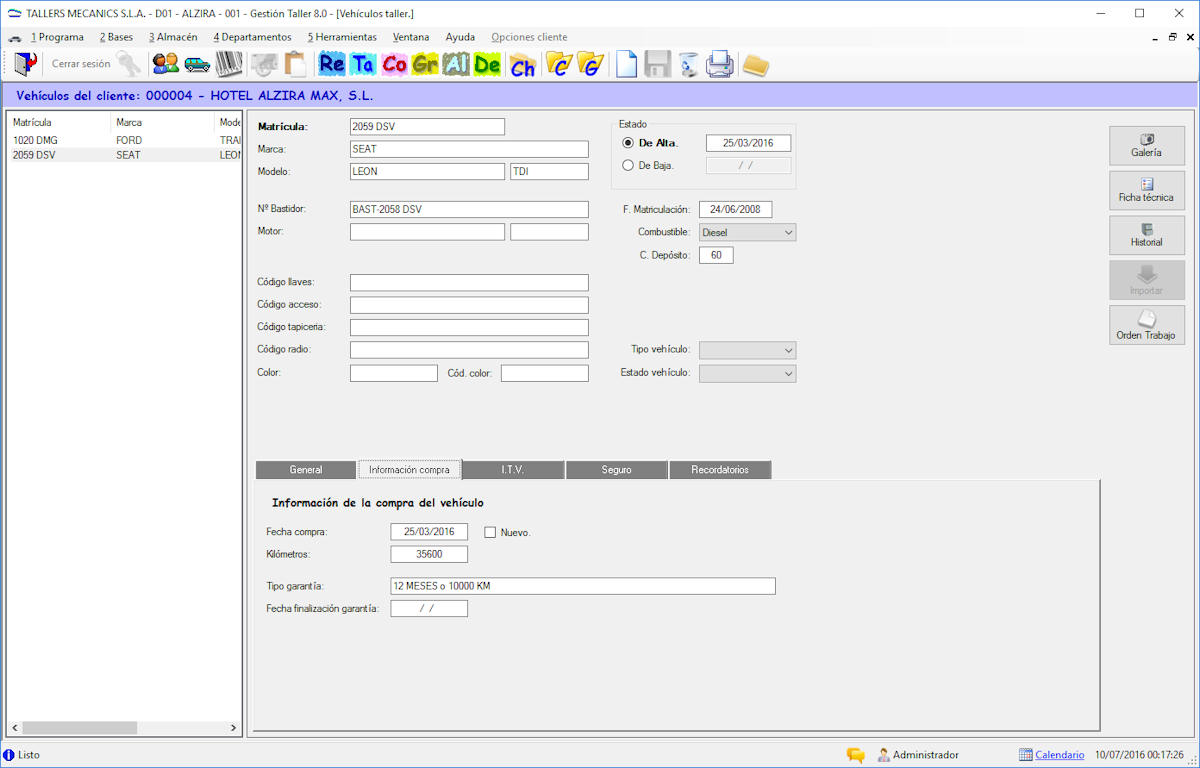Click the keys icon beside Cerrar sesión
1200x768 pixels.
(129, 64)
